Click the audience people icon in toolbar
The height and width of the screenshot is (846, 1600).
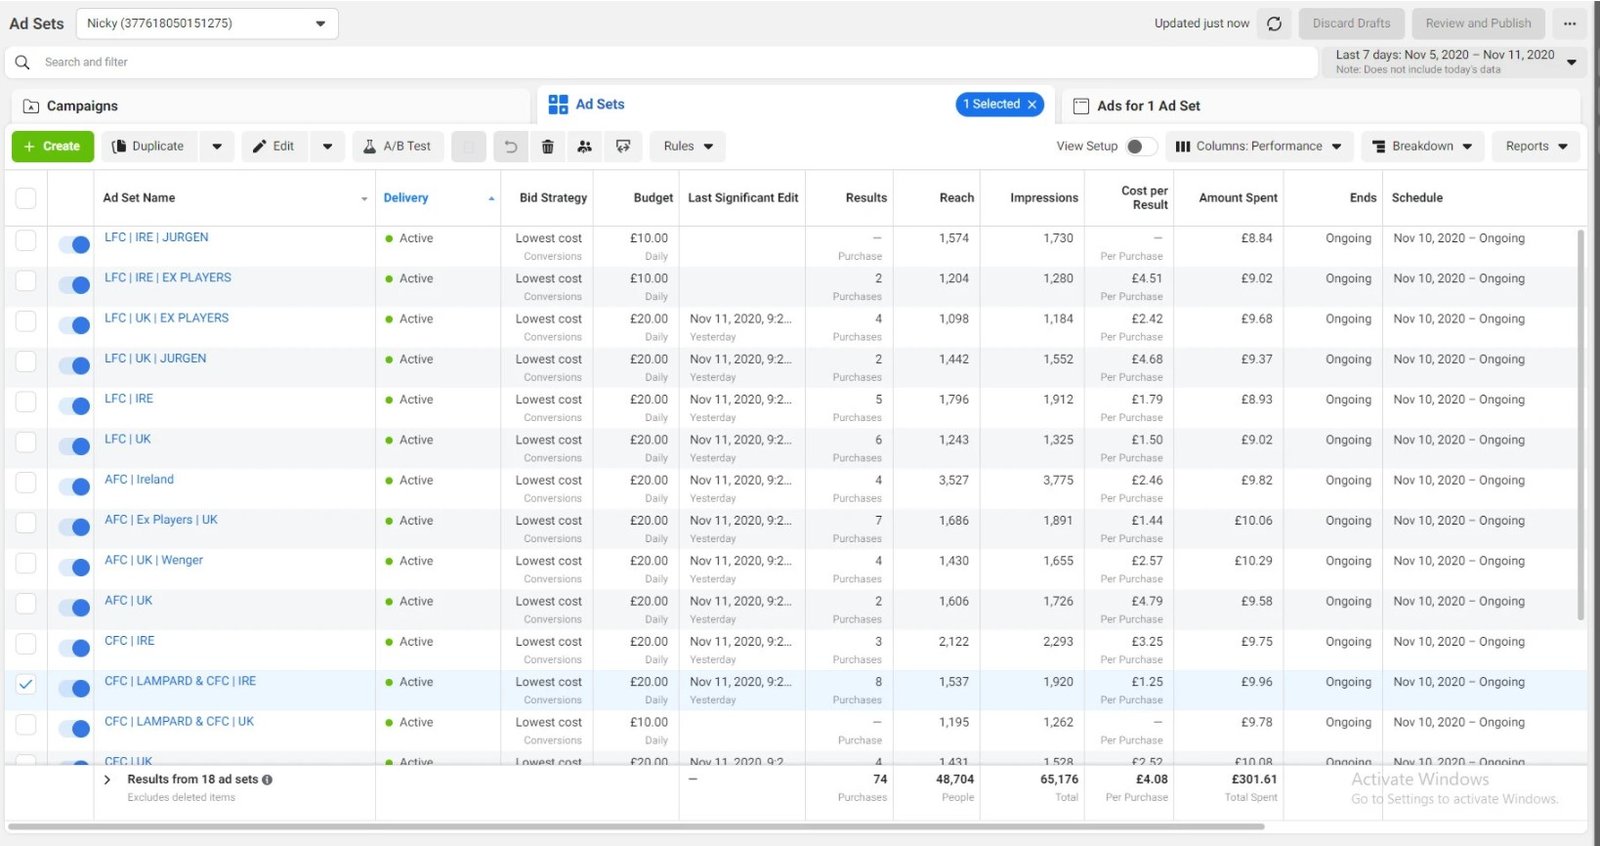click(585, 147)
